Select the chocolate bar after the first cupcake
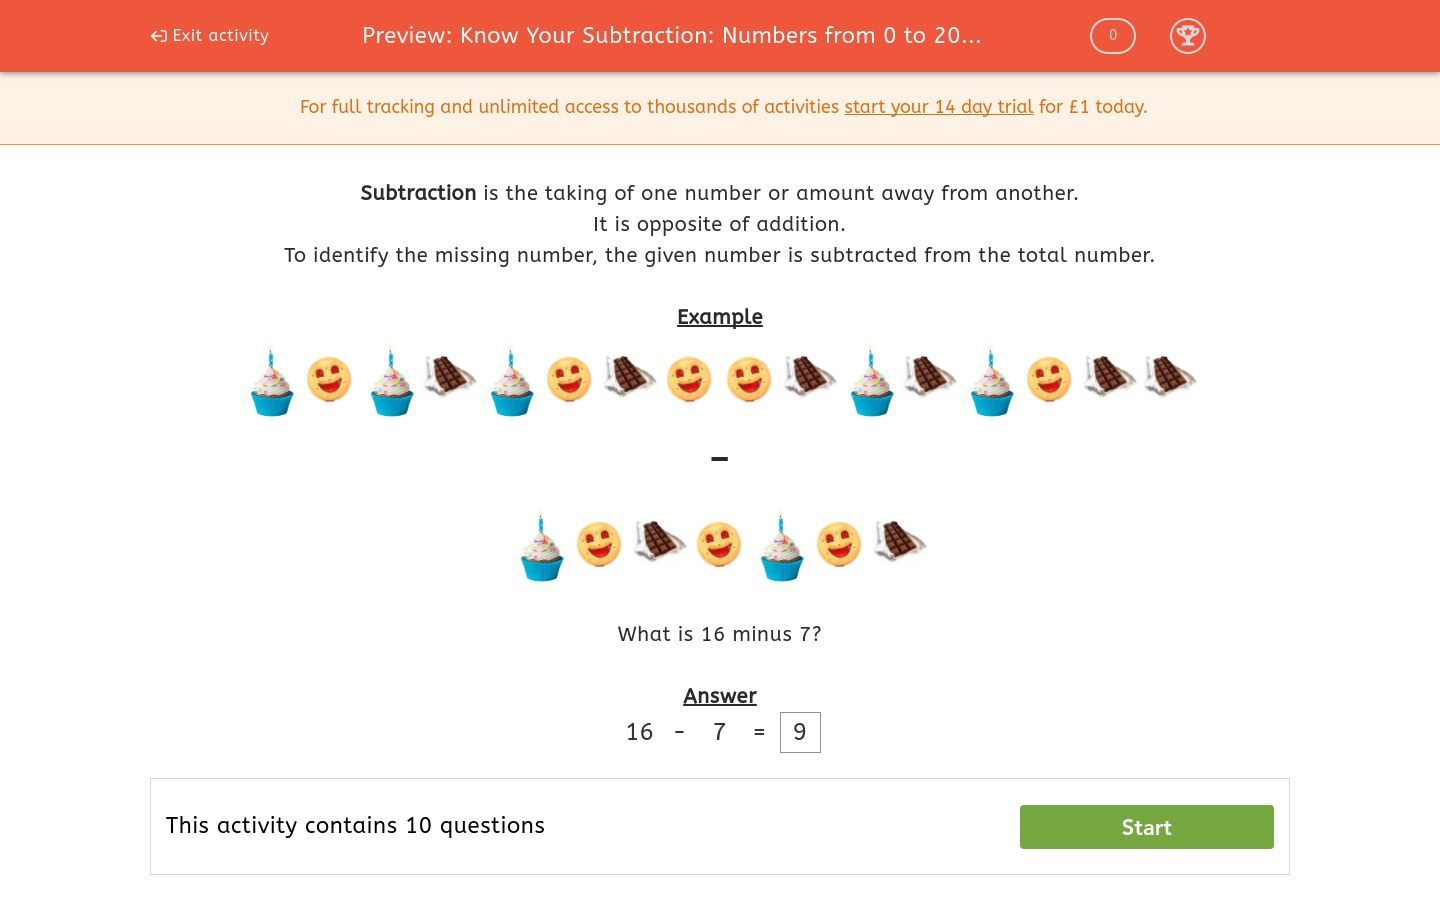This screenshot has height=900, width=1440. 449,379
